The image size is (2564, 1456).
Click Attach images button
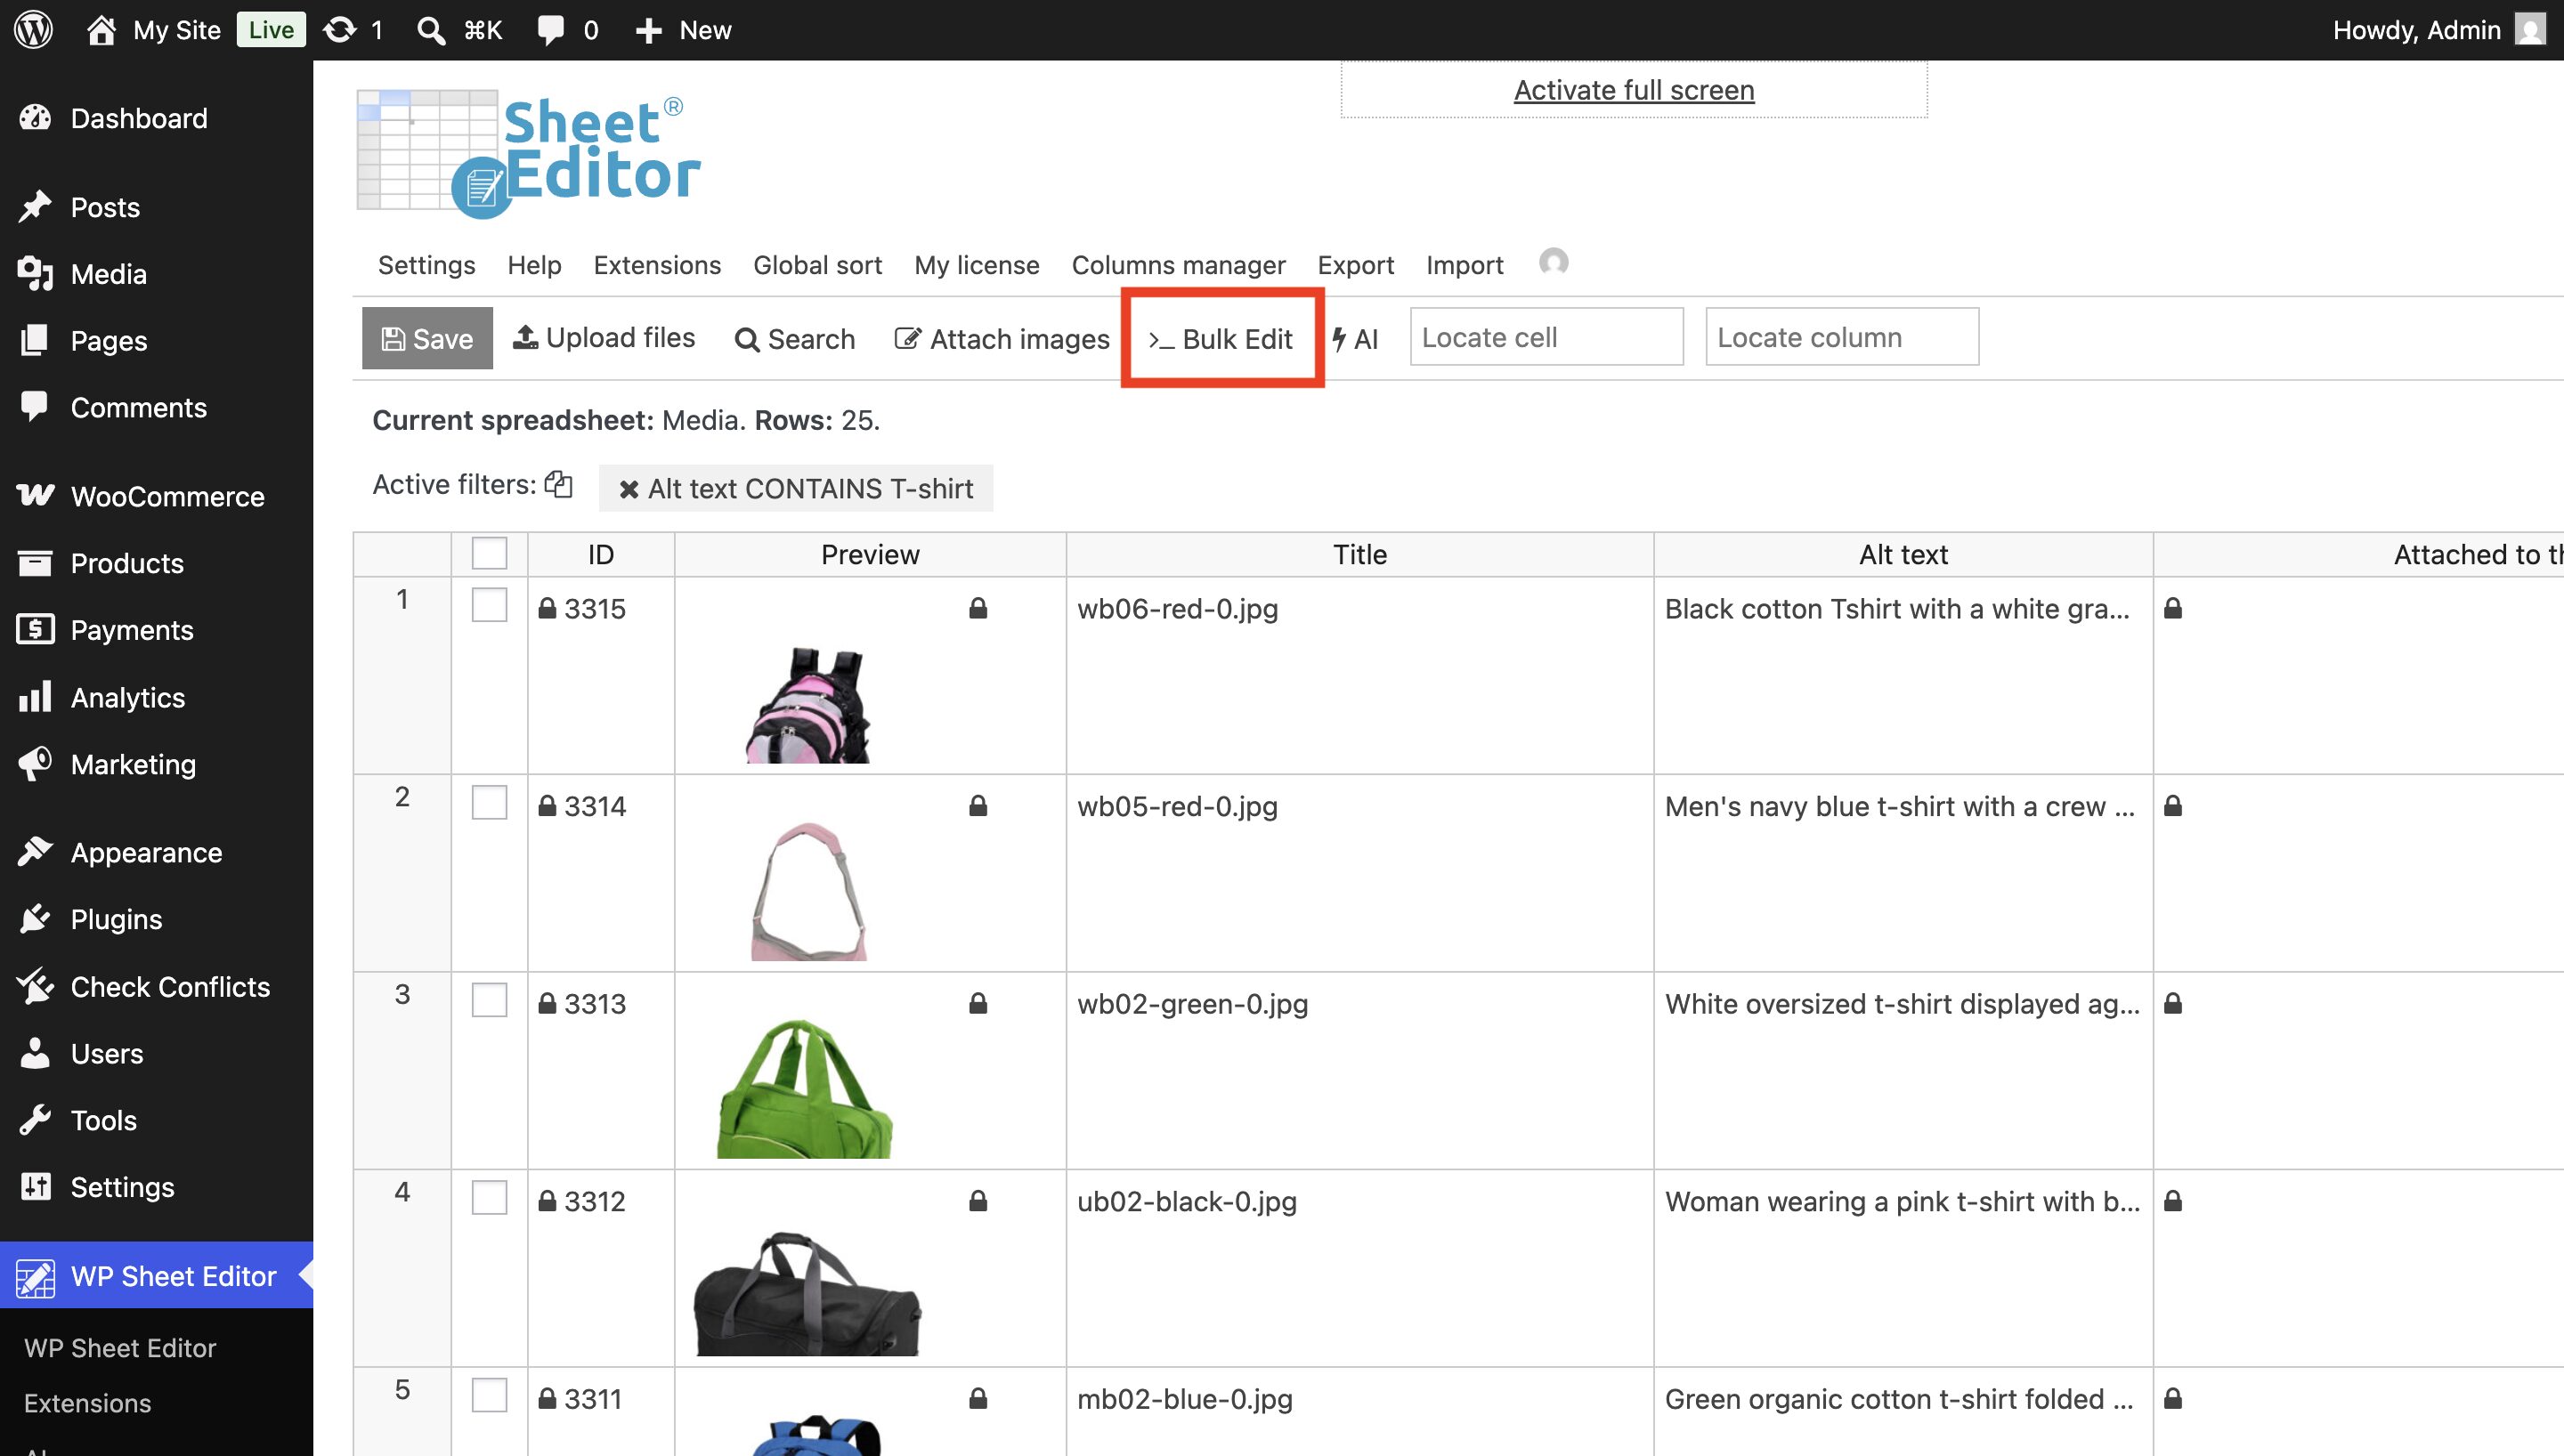1002,339
